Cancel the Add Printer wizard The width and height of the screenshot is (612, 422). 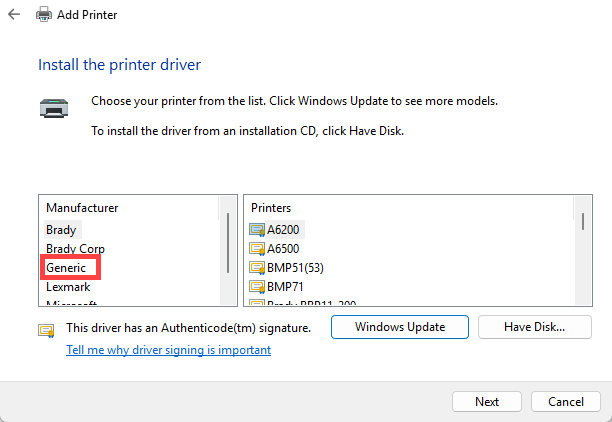click(x=566, y=402)
